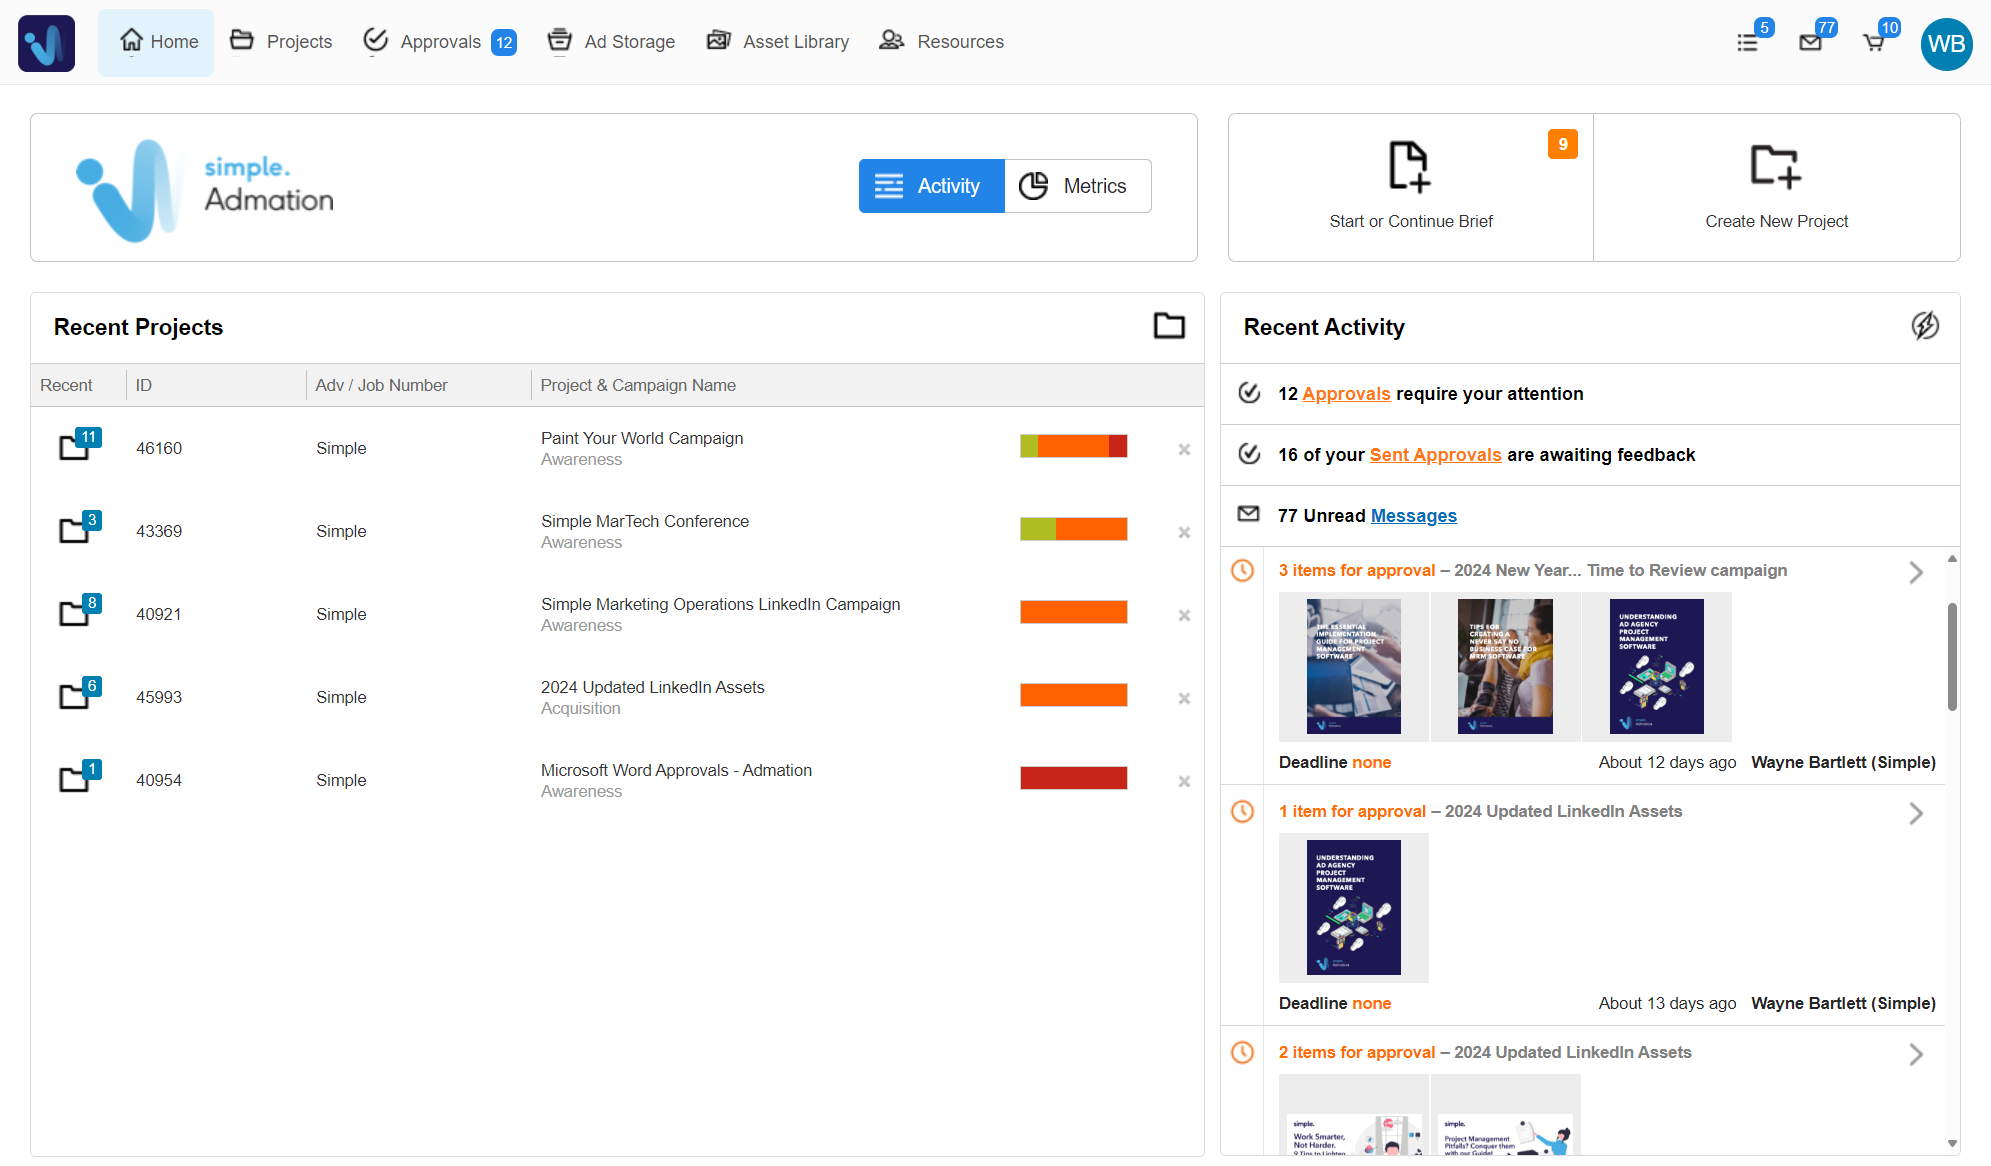Image resolution: width=1991 pixels, height=1166 pixels.
Task: Select the Activity view toggle
Action: (931, 186)
